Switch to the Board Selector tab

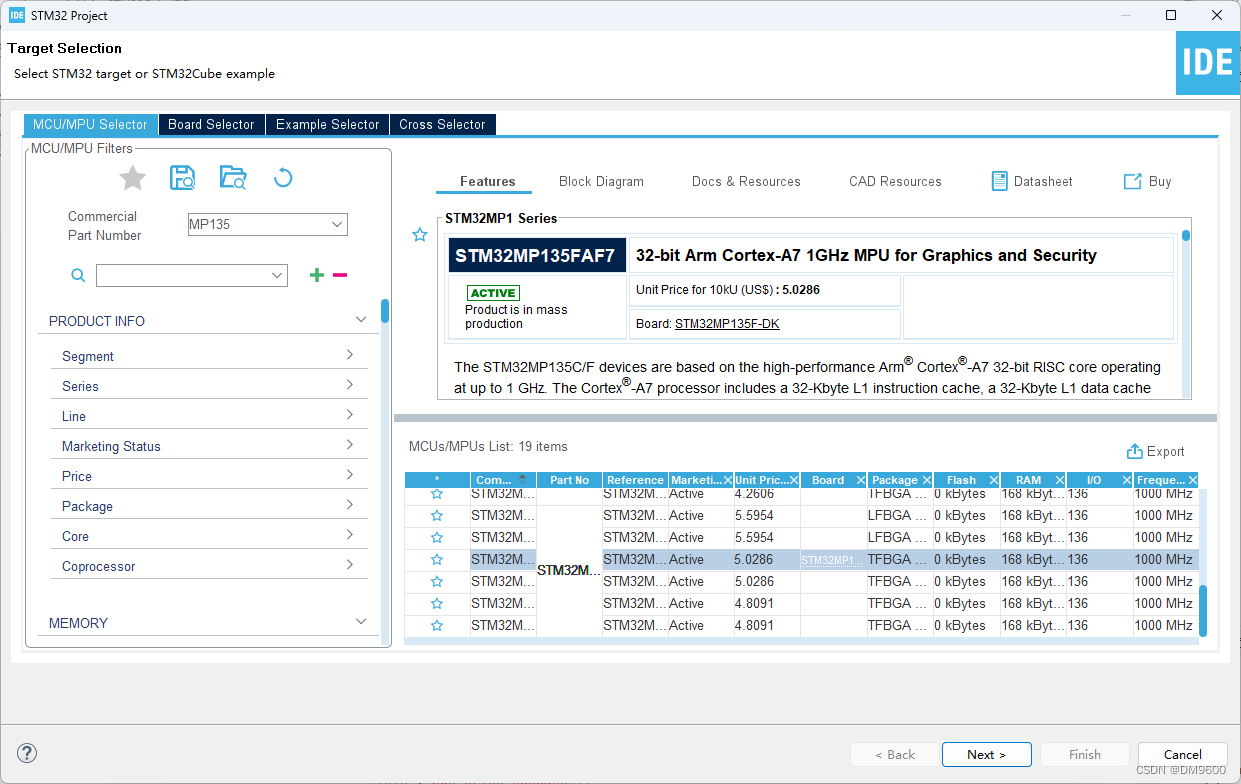[x=211, y=124]
